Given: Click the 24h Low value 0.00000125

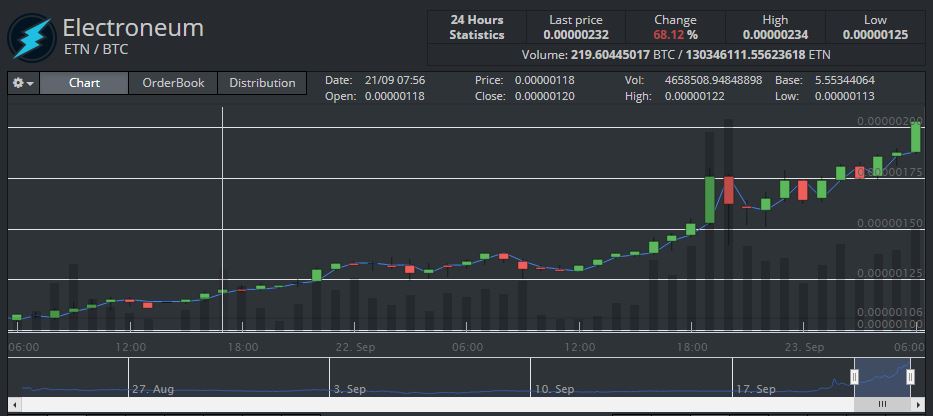Looking at the screenshot, I should pos(875,35).
